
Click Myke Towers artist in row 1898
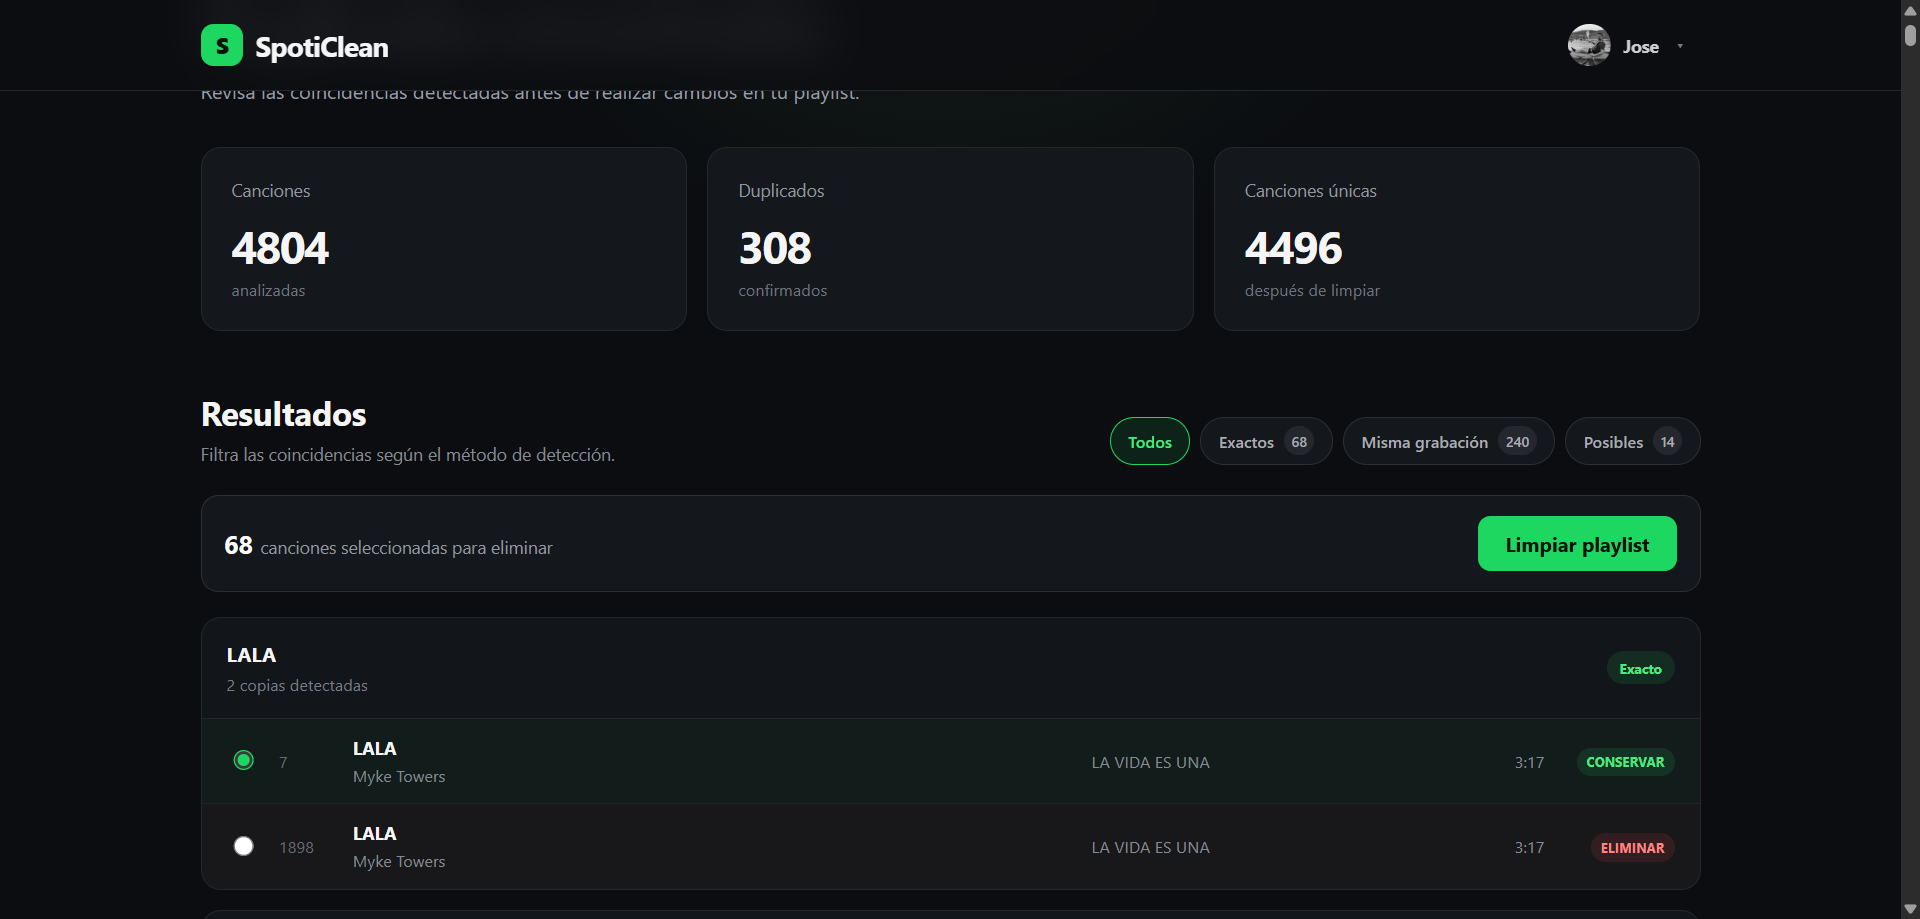[x=399, y=861]
